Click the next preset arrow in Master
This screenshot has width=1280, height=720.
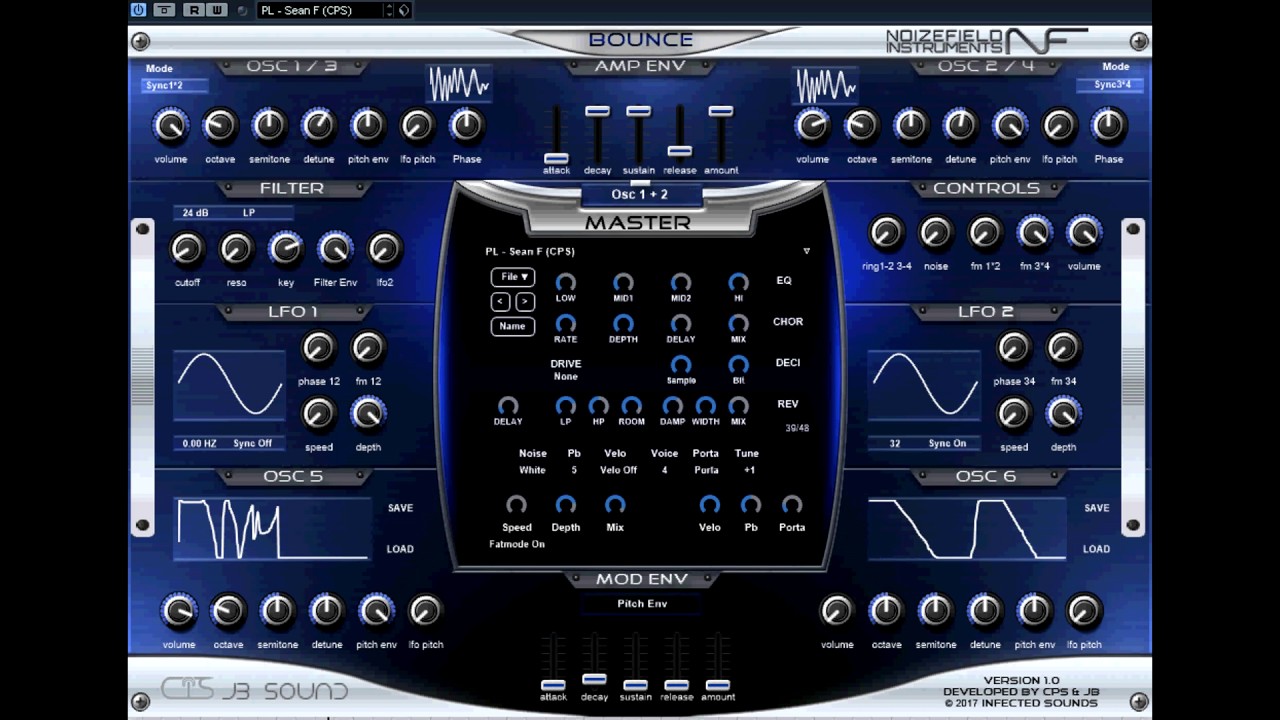point(525,301)
